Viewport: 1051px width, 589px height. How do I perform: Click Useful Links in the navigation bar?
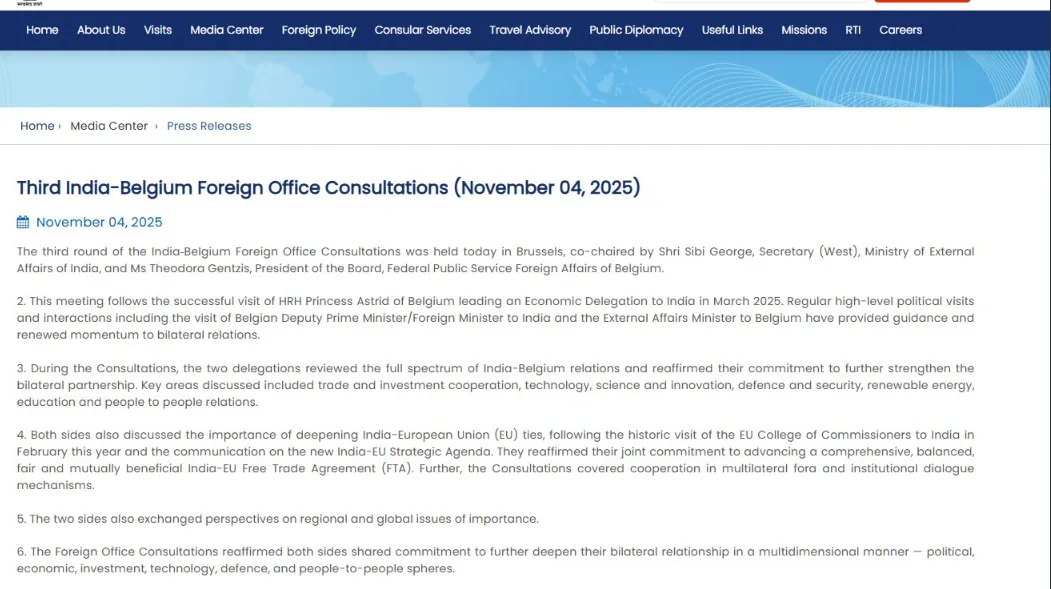(x=732, y=30)
